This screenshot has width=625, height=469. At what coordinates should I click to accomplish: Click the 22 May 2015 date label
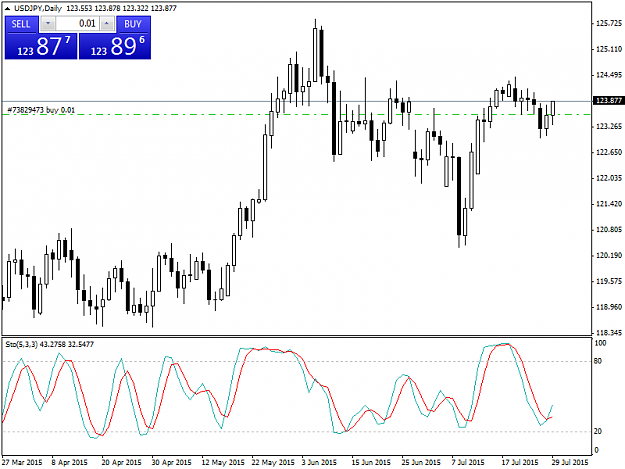(273, 462)
